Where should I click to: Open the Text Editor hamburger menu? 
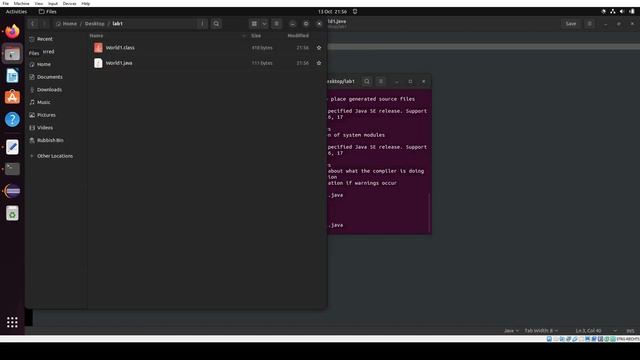click(589, 24)
